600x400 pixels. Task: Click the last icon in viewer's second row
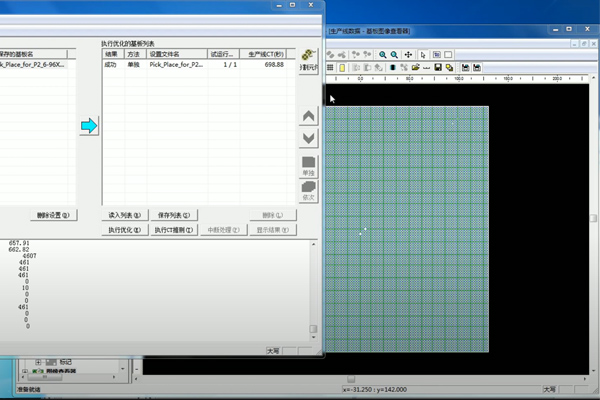pos(477,68)
